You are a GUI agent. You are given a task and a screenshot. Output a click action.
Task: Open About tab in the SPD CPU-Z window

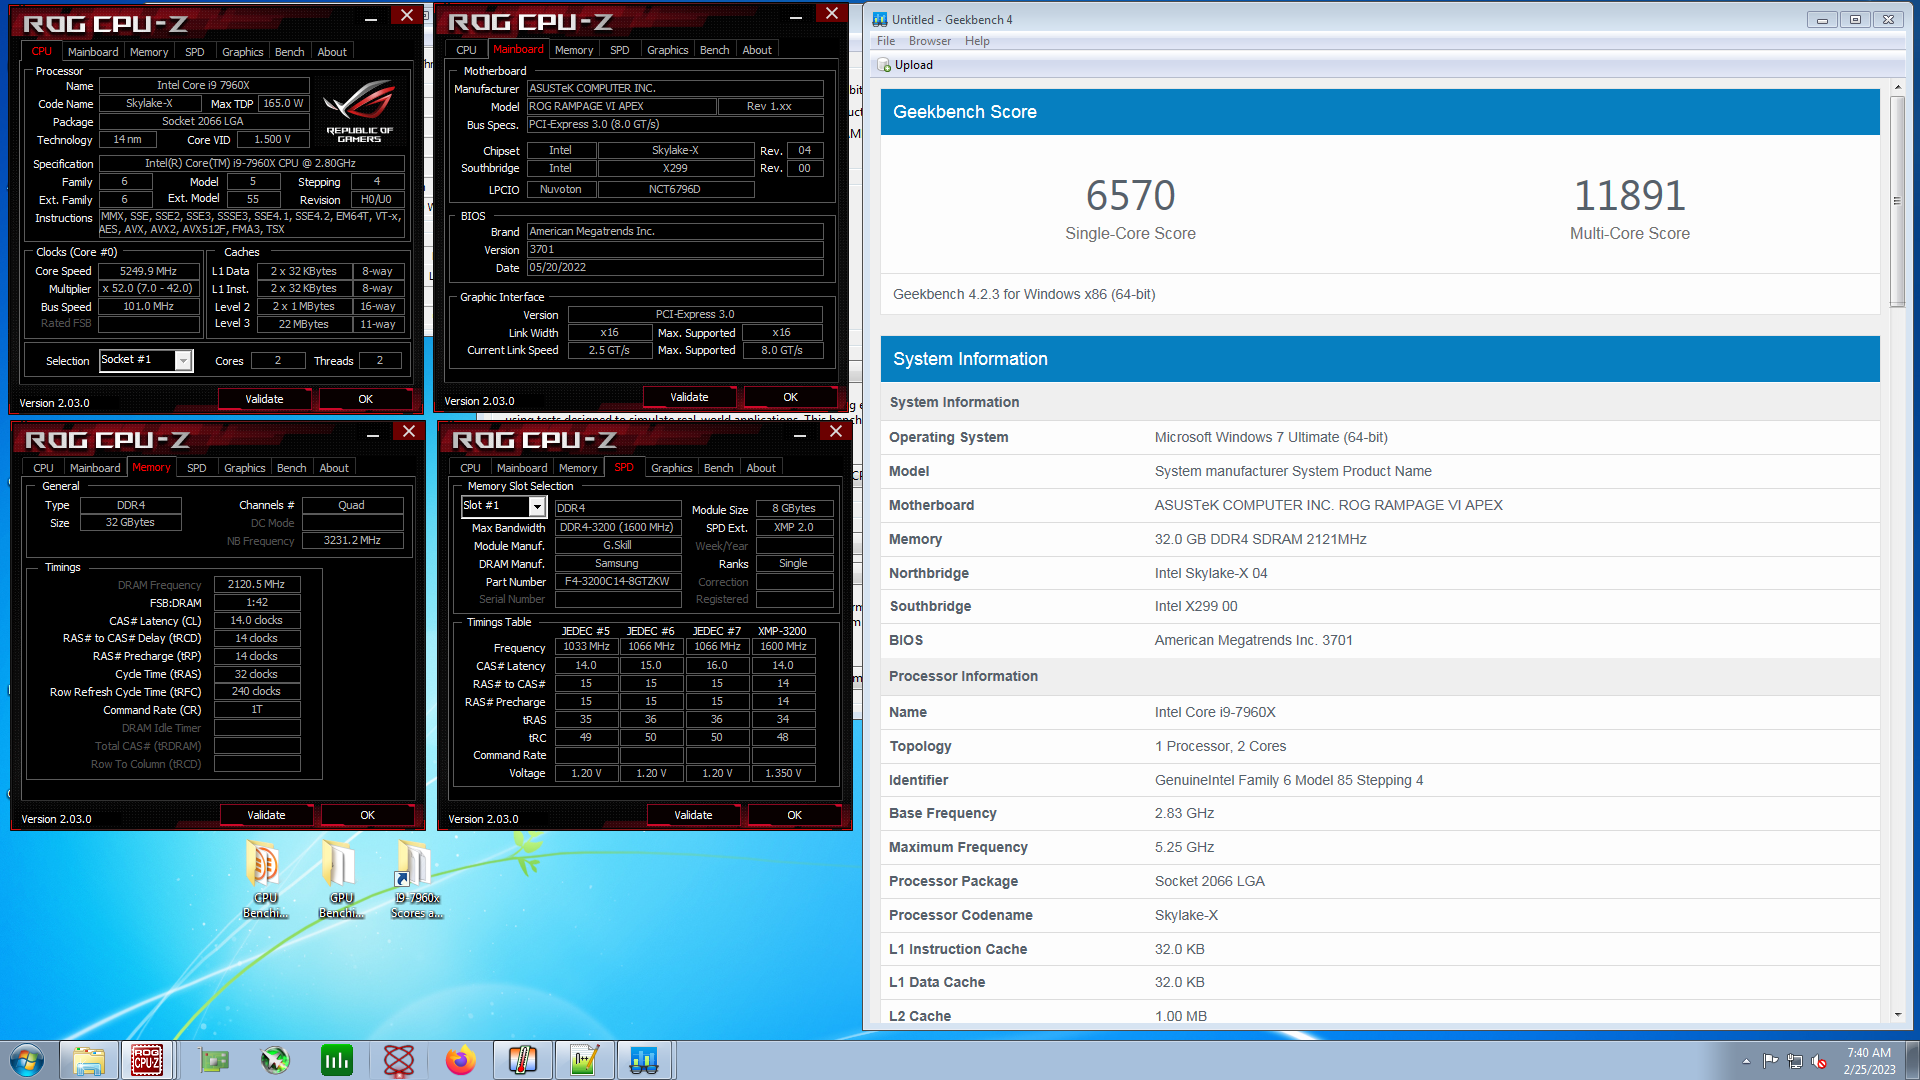pos(761,468)
